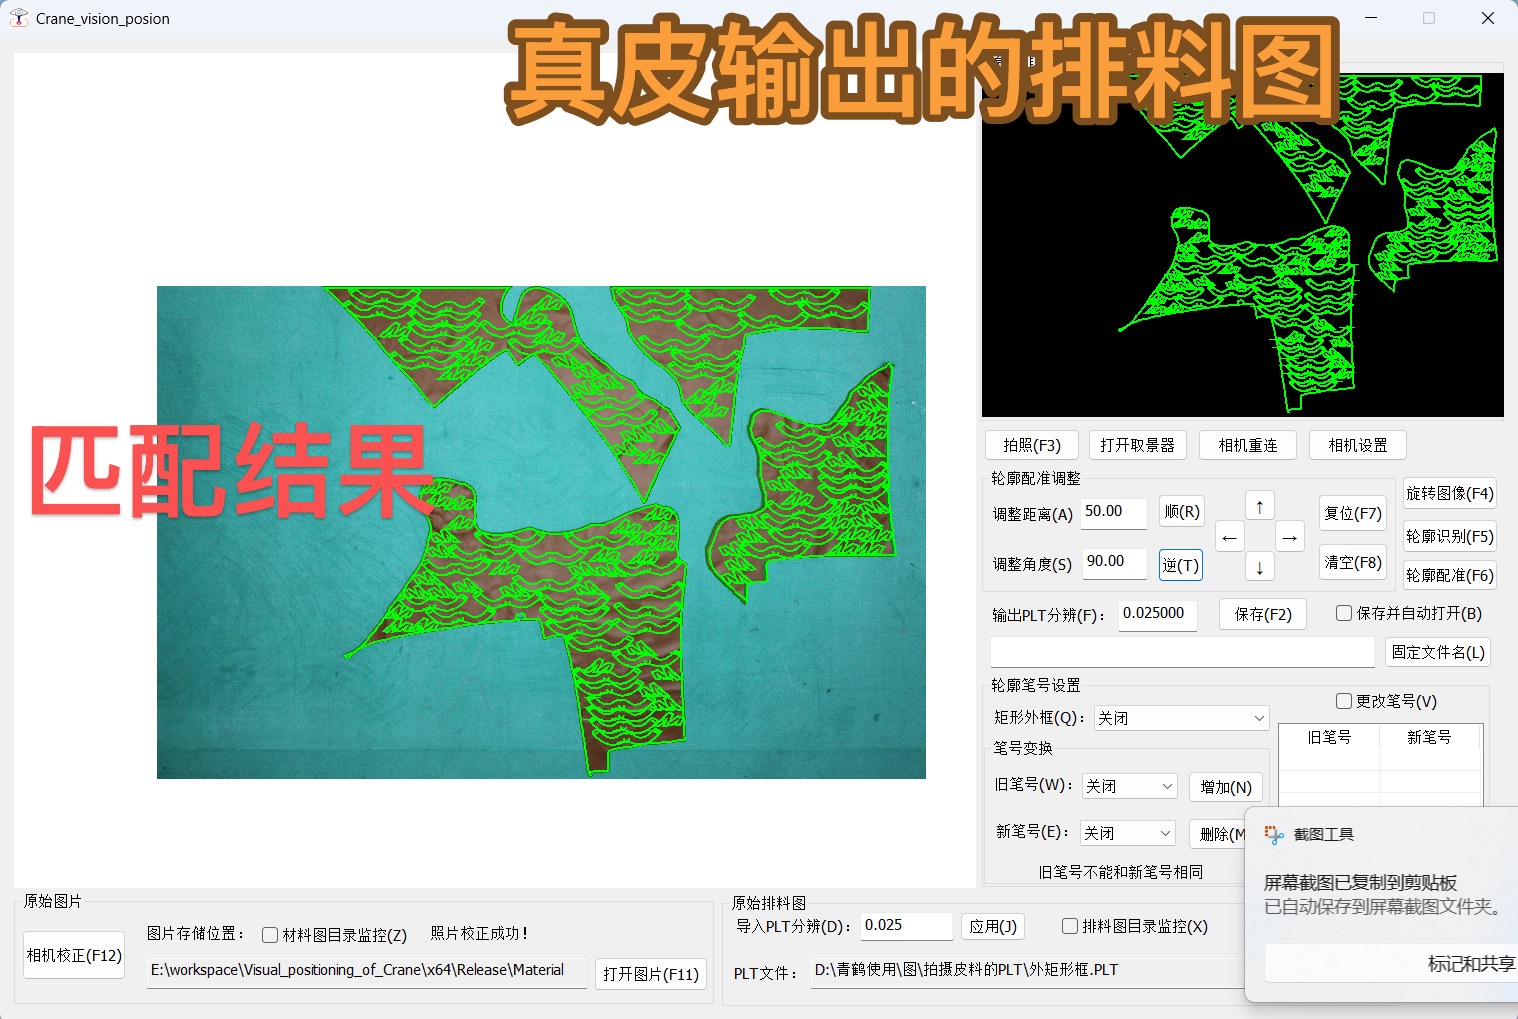1518x1019 pixels.
Task: Click the Crane_vision_posion app icon
Action: coord(19,18)
